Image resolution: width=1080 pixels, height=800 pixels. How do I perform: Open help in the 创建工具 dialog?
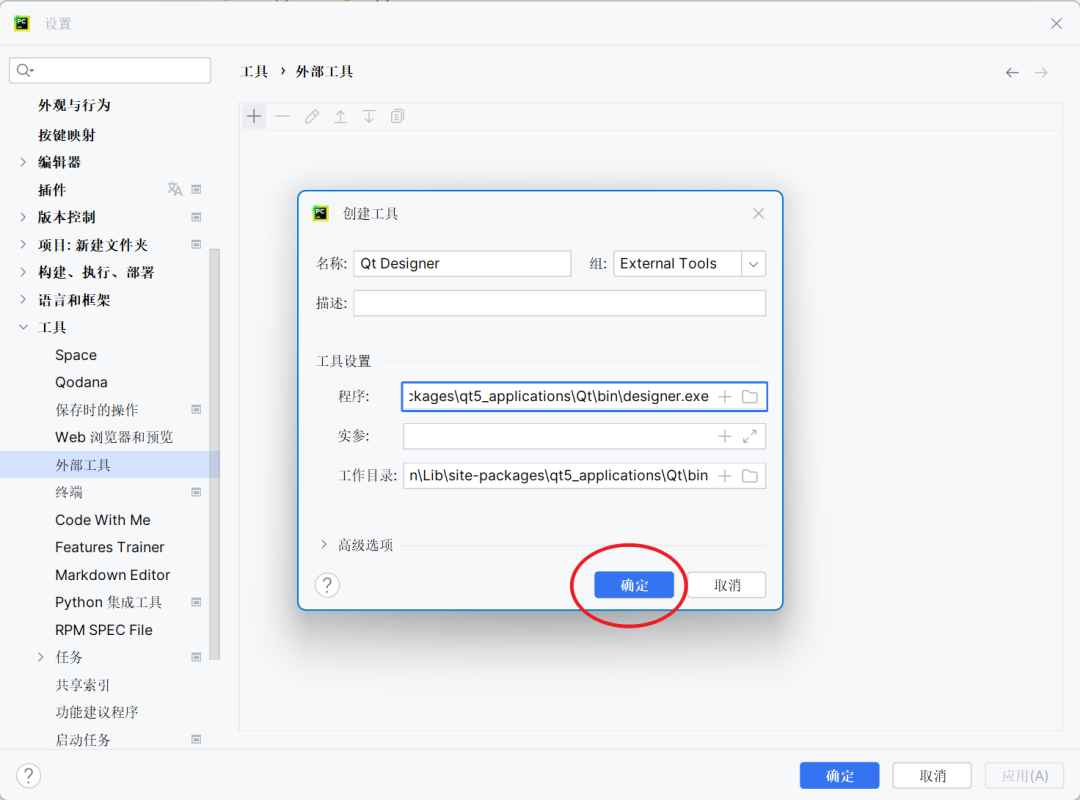327,585
